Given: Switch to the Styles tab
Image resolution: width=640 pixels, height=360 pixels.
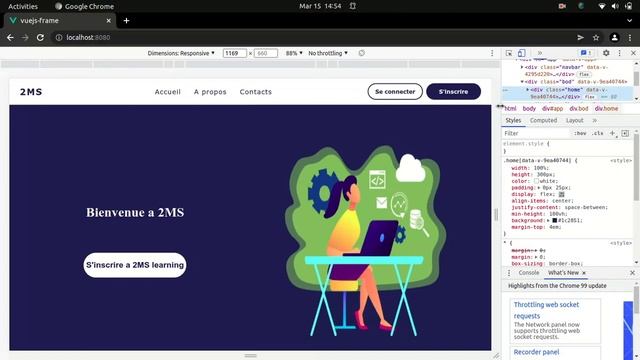Looking at the screenshot, I should [513, 120].
